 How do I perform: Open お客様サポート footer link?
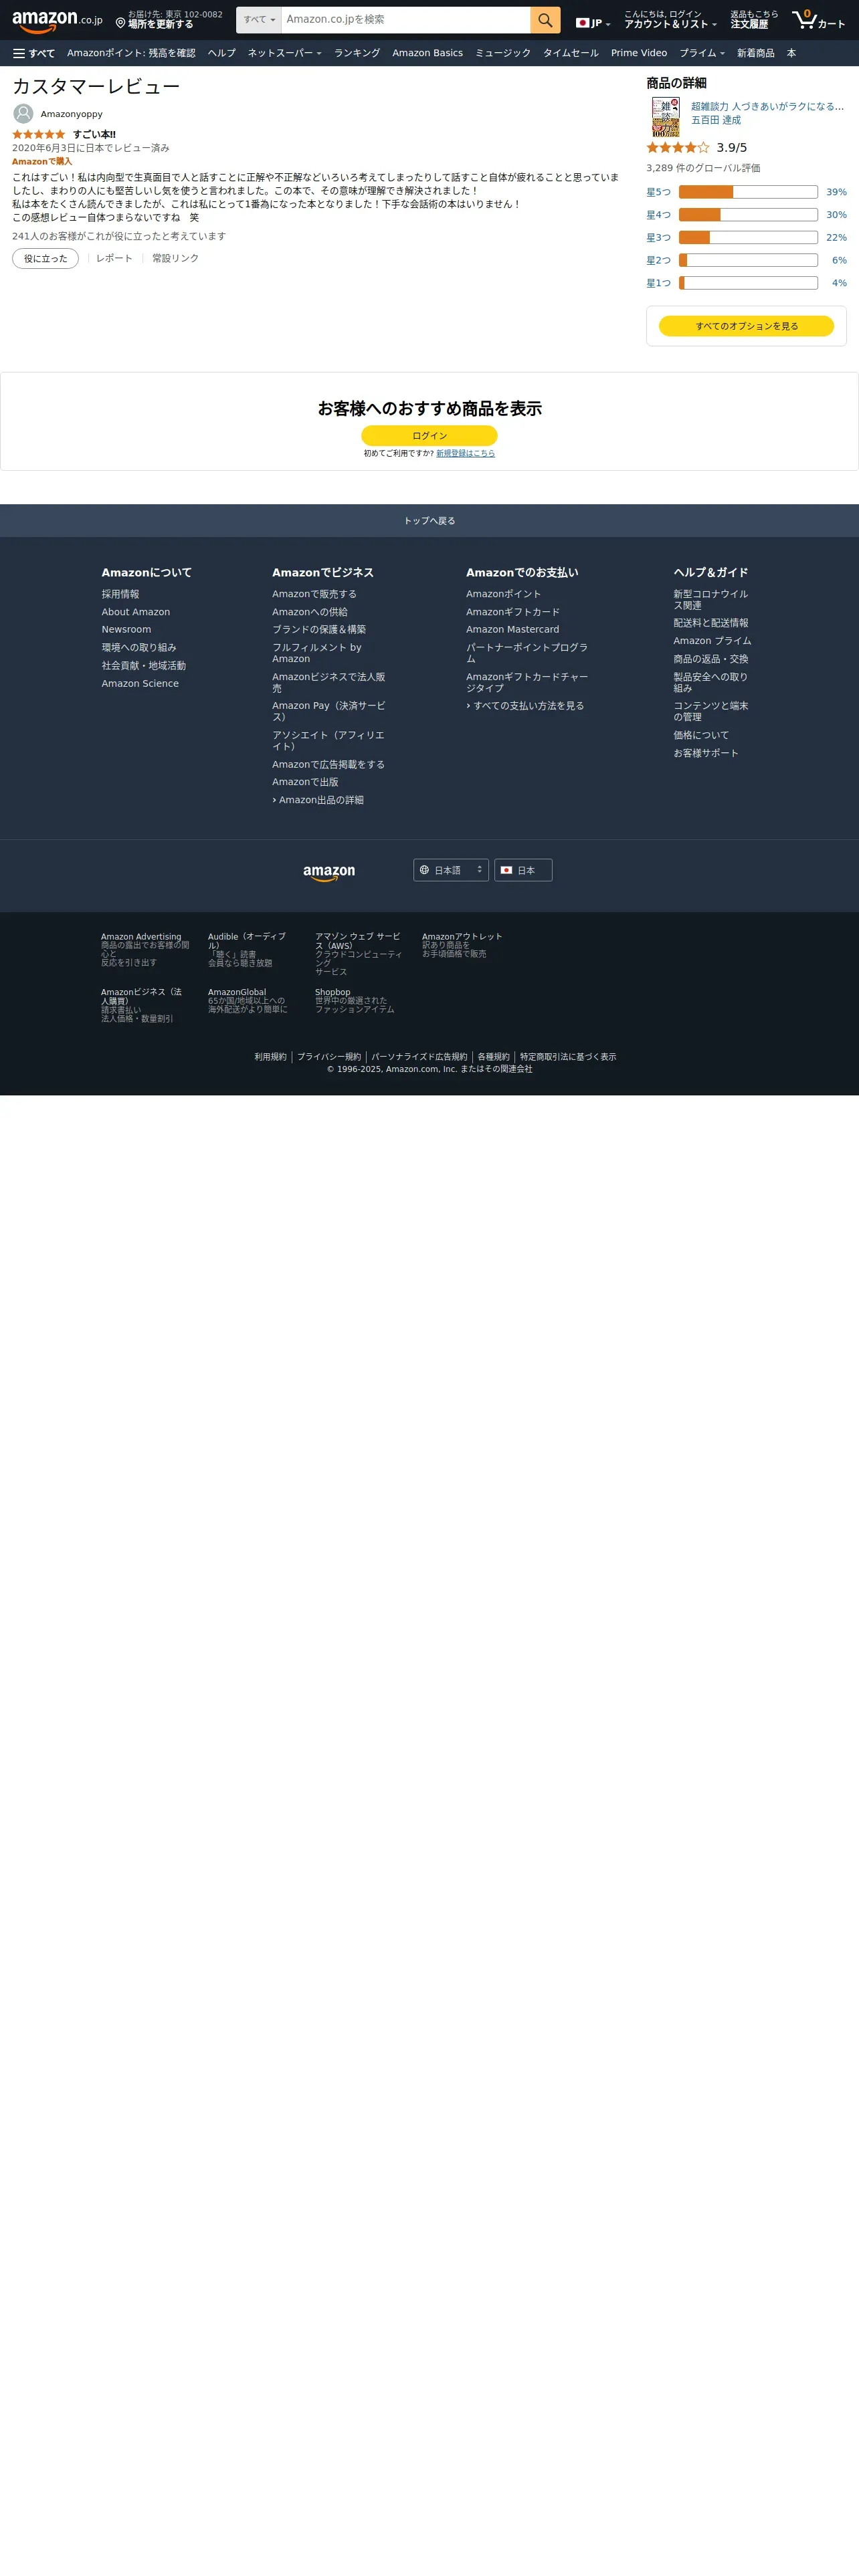pos(706,753)
